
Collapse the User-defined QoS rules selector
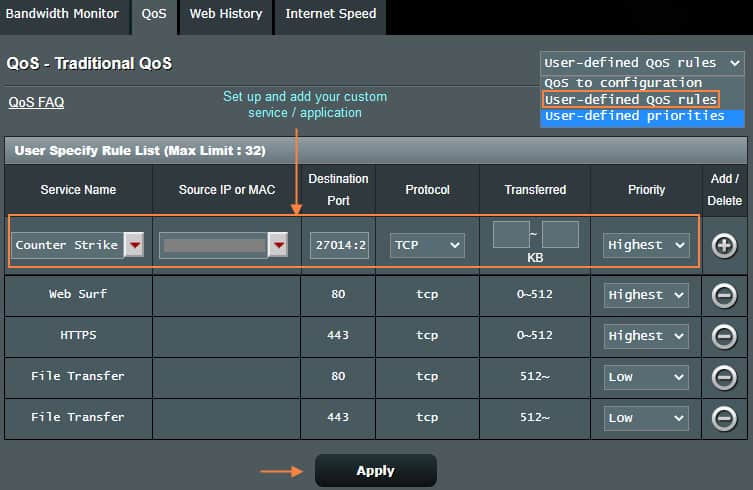[642, 63]
